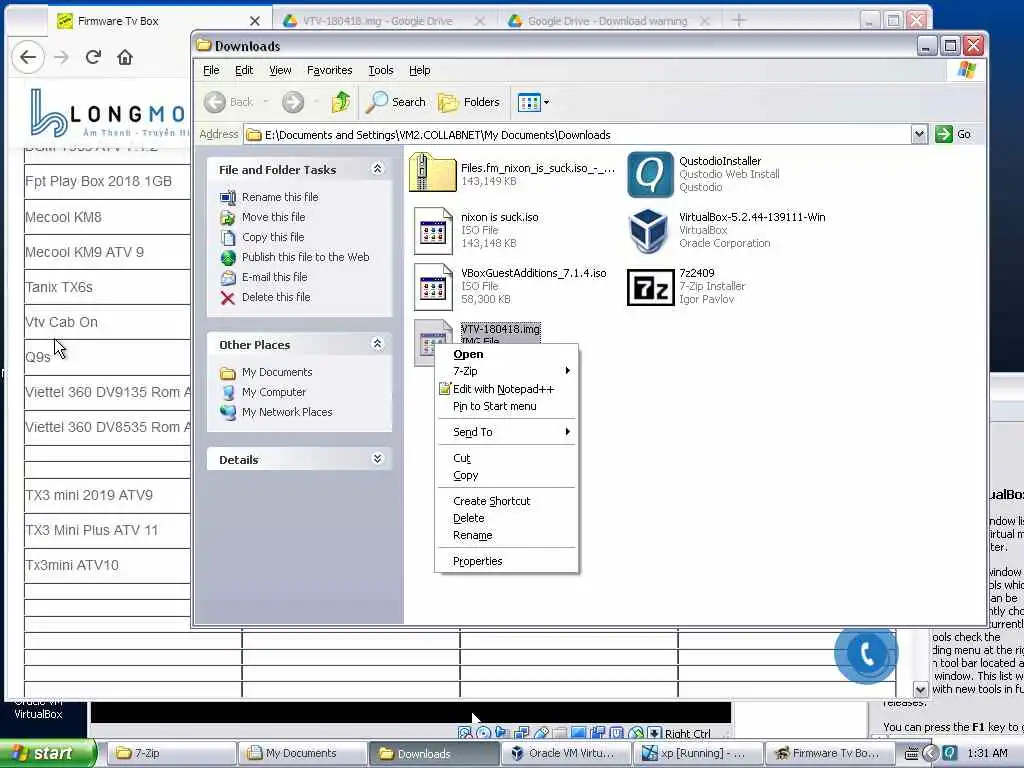1024x768 pixels.
Task: Open the Tools menu
Action: [x=381, y=70]
